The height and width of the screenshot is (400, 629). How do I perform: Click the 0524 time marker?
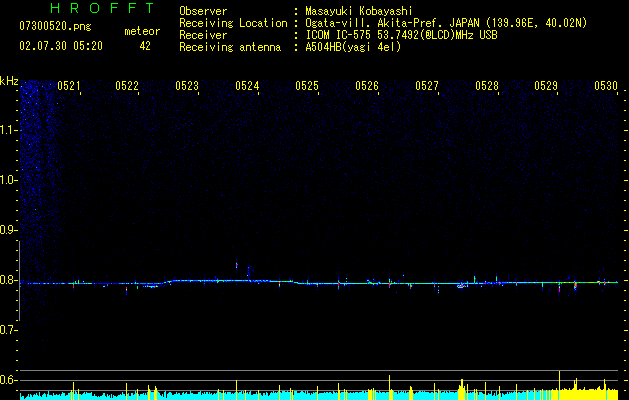click(x=247, y=86)
